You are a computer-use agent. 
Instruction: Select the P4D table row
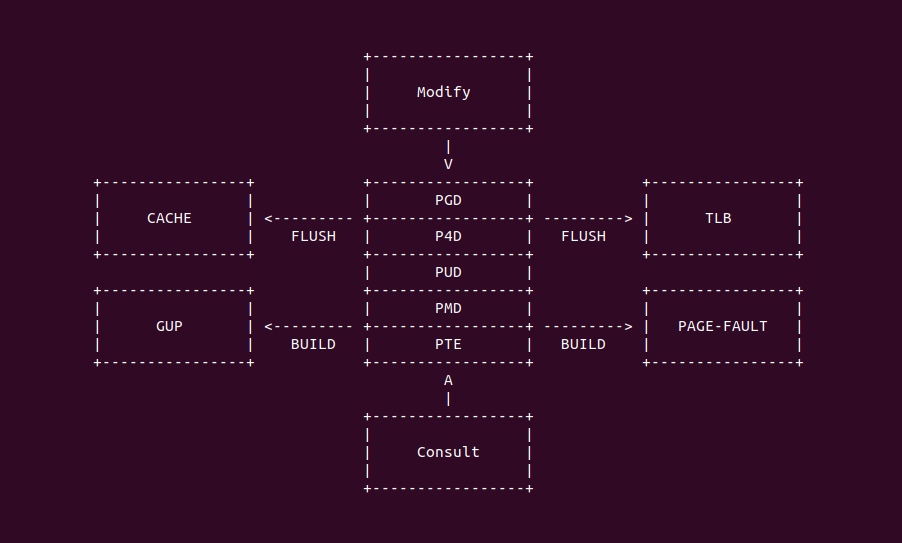pos(448,236)
